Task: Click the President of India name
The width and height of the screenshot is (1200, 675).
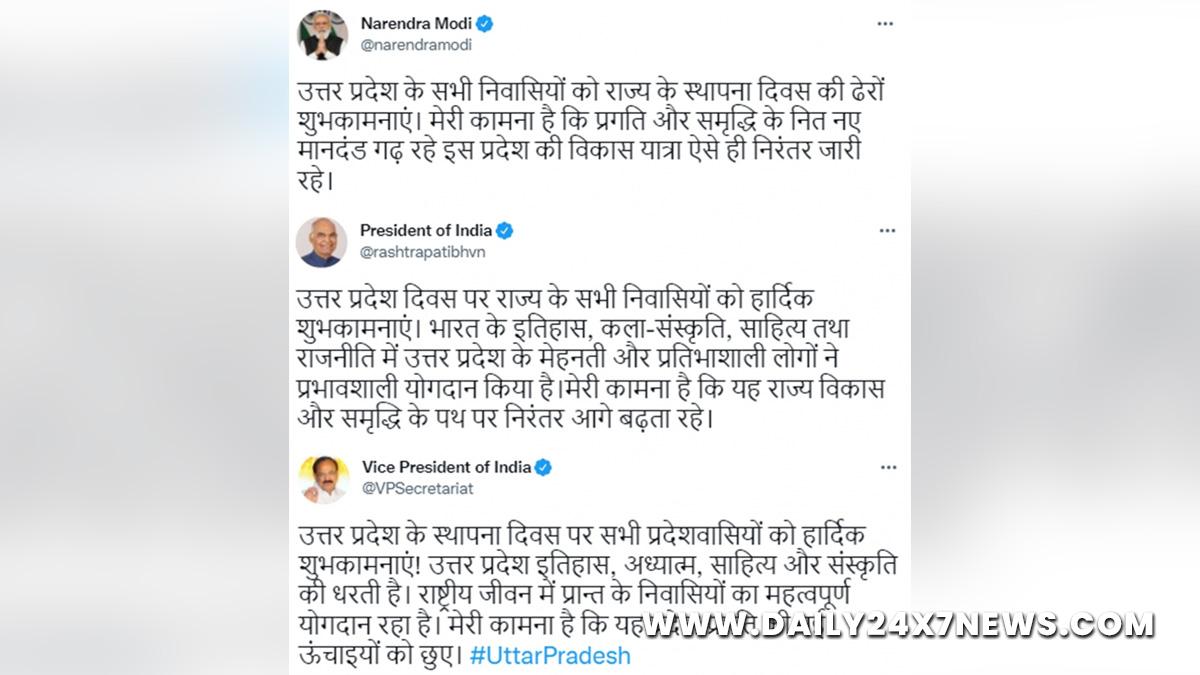Action: coord(426,231)
